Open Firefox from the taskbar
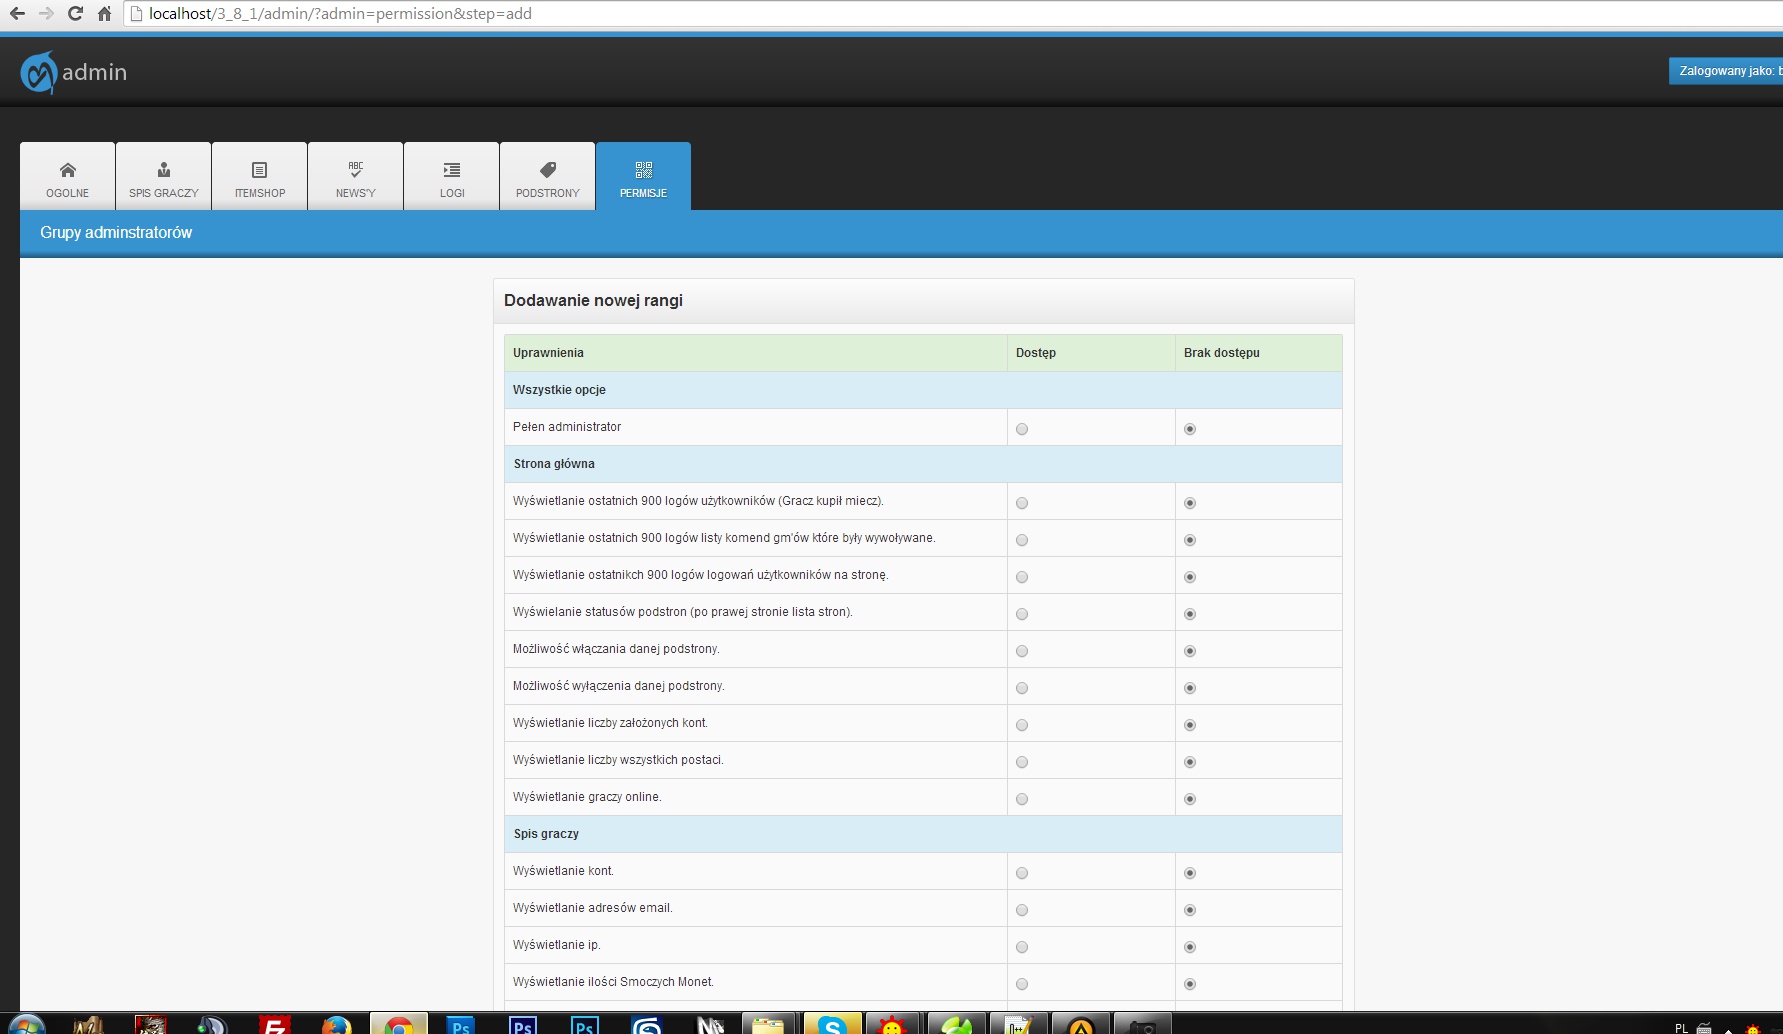The image size is (1783, 1034). click(x=337, y=1025)
